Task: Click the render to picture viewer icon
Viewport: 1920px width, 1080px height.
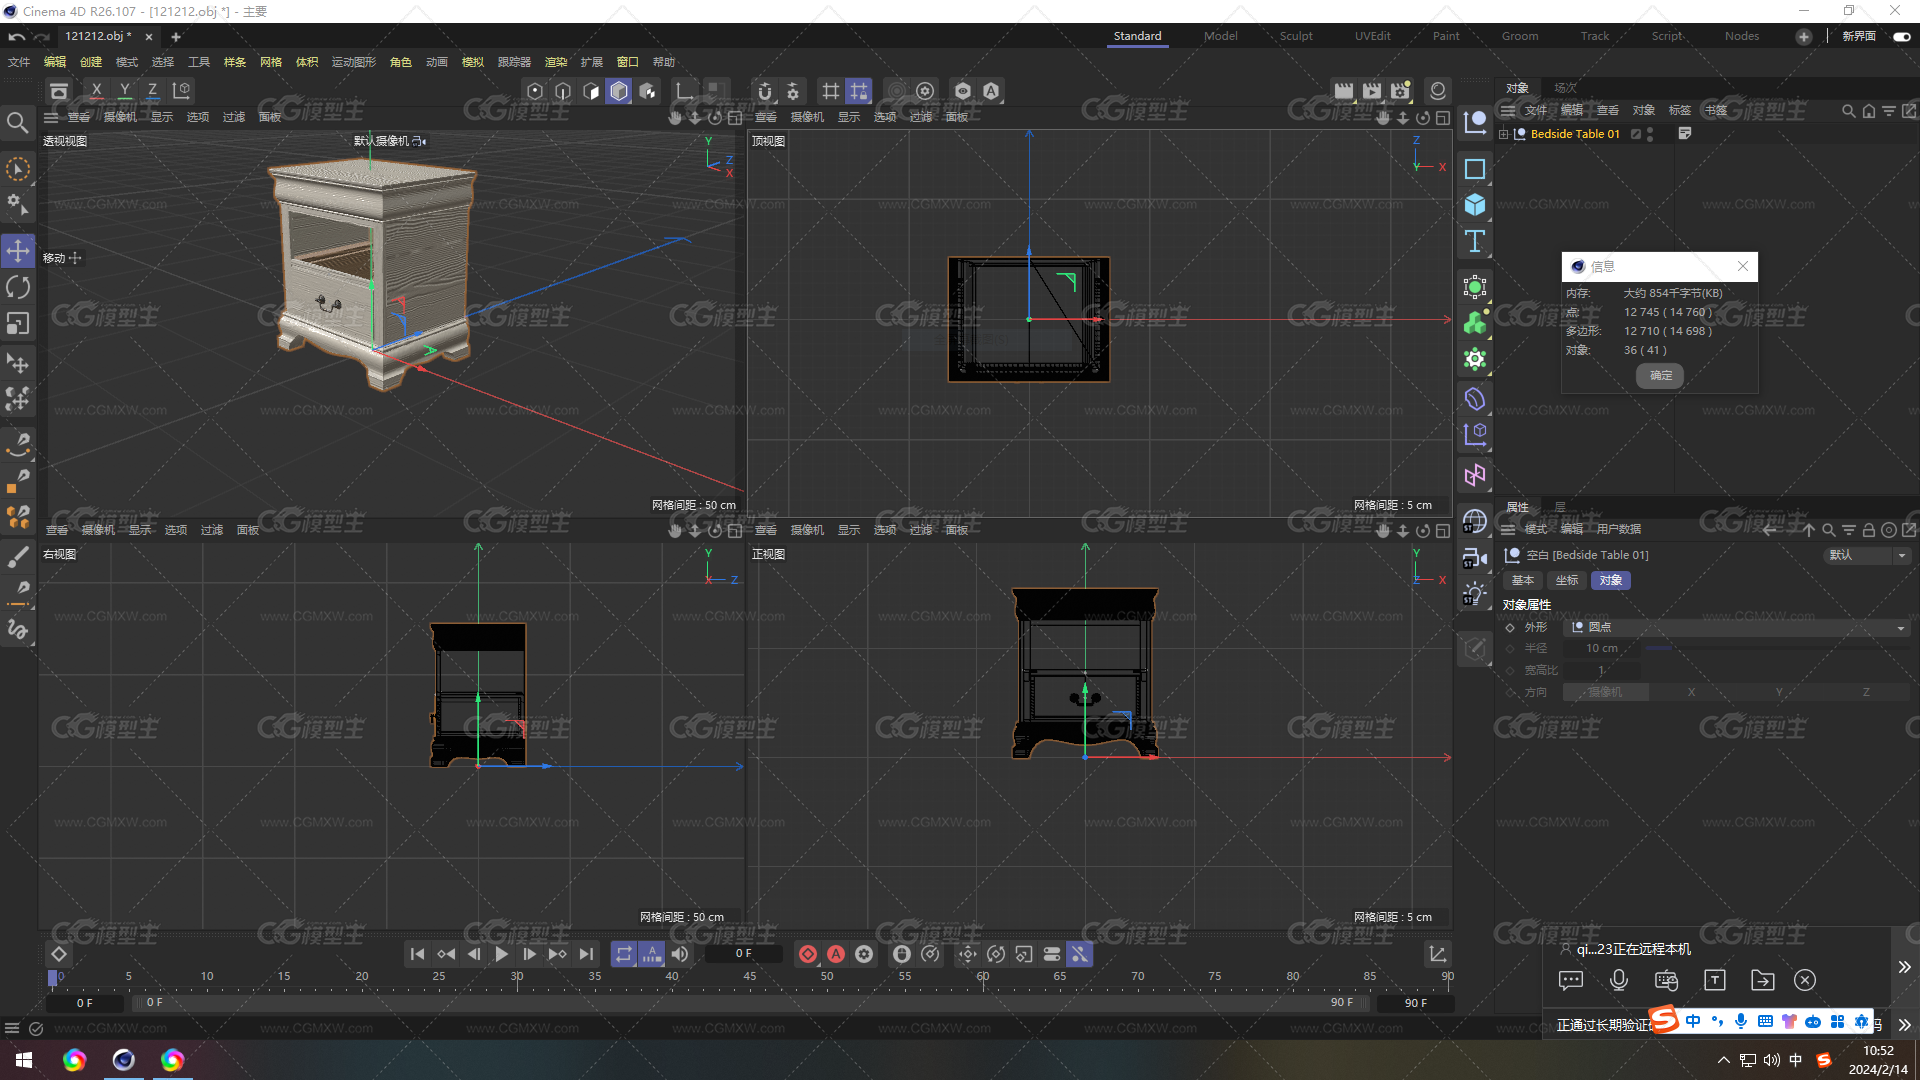Action: tap(1372, 91)
